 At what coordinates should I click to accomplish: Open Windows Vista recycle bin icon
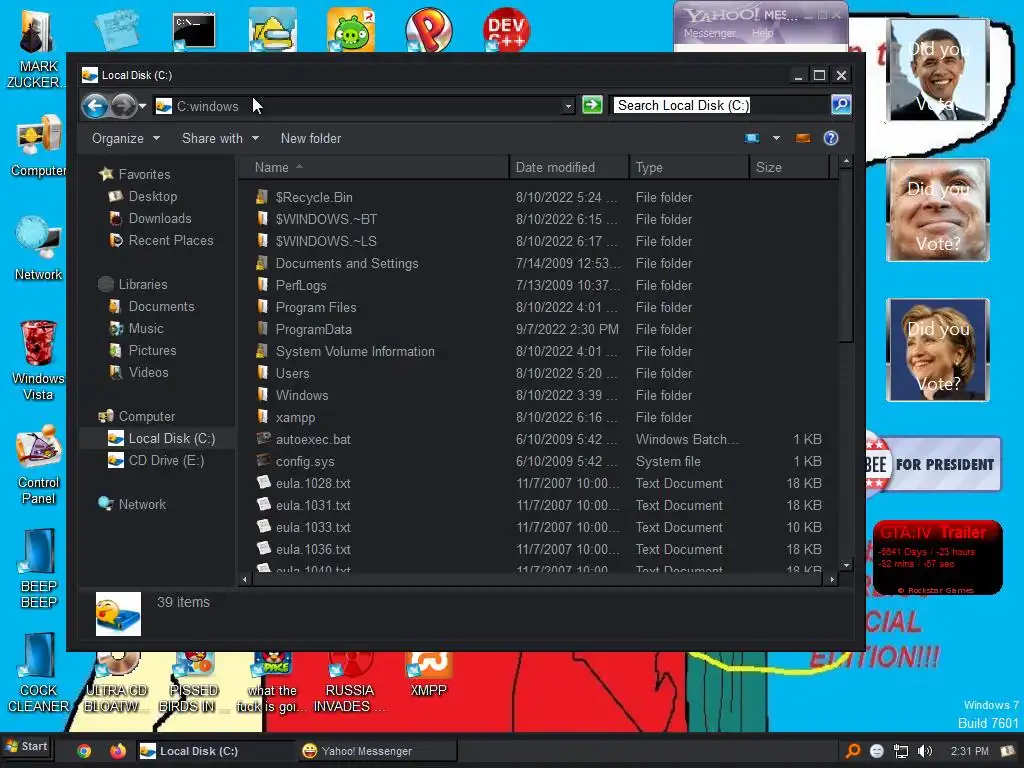click(38, 360)
